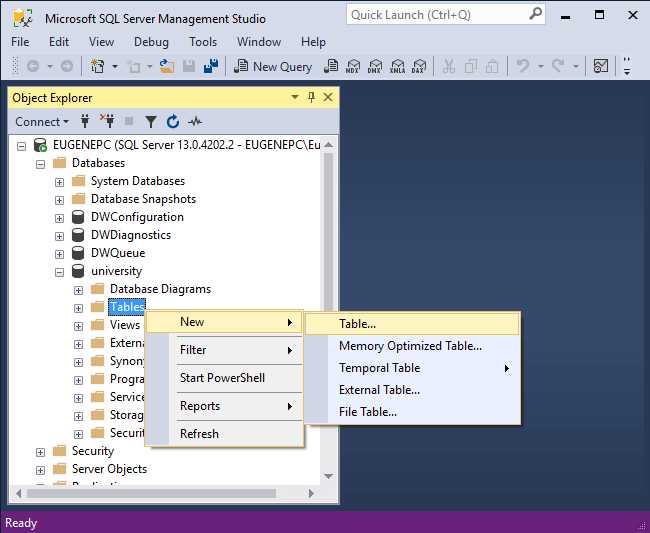The image size is (650, 533).
Task: Pin the Object Explorer panel
Action: (311, 98)
